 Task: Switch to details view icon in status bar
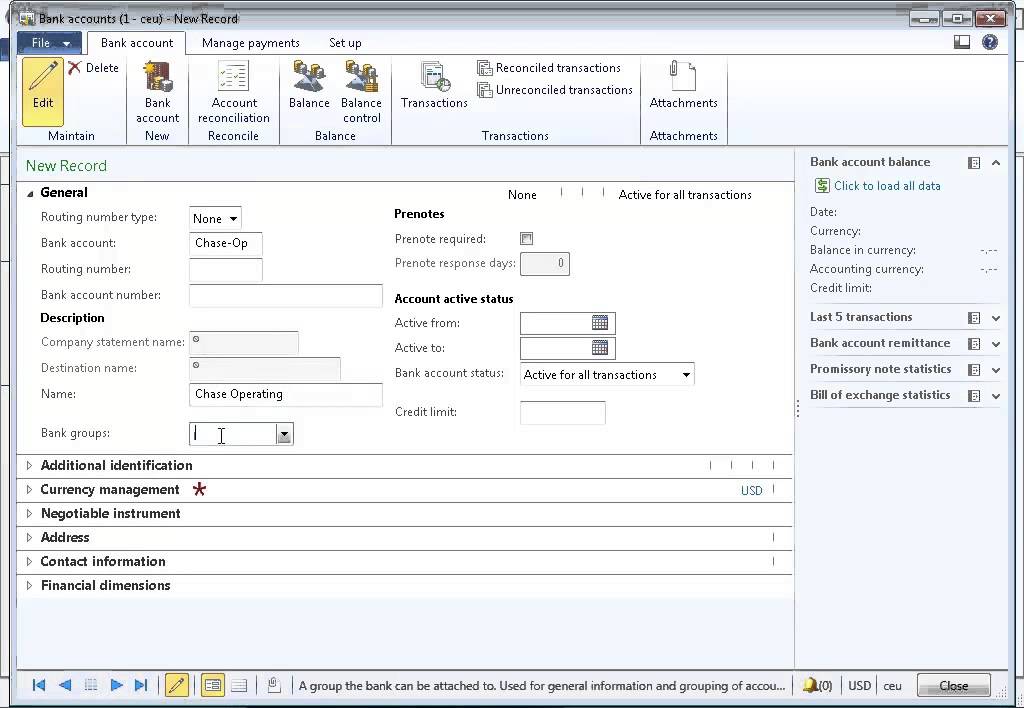[x=212, y=685]
